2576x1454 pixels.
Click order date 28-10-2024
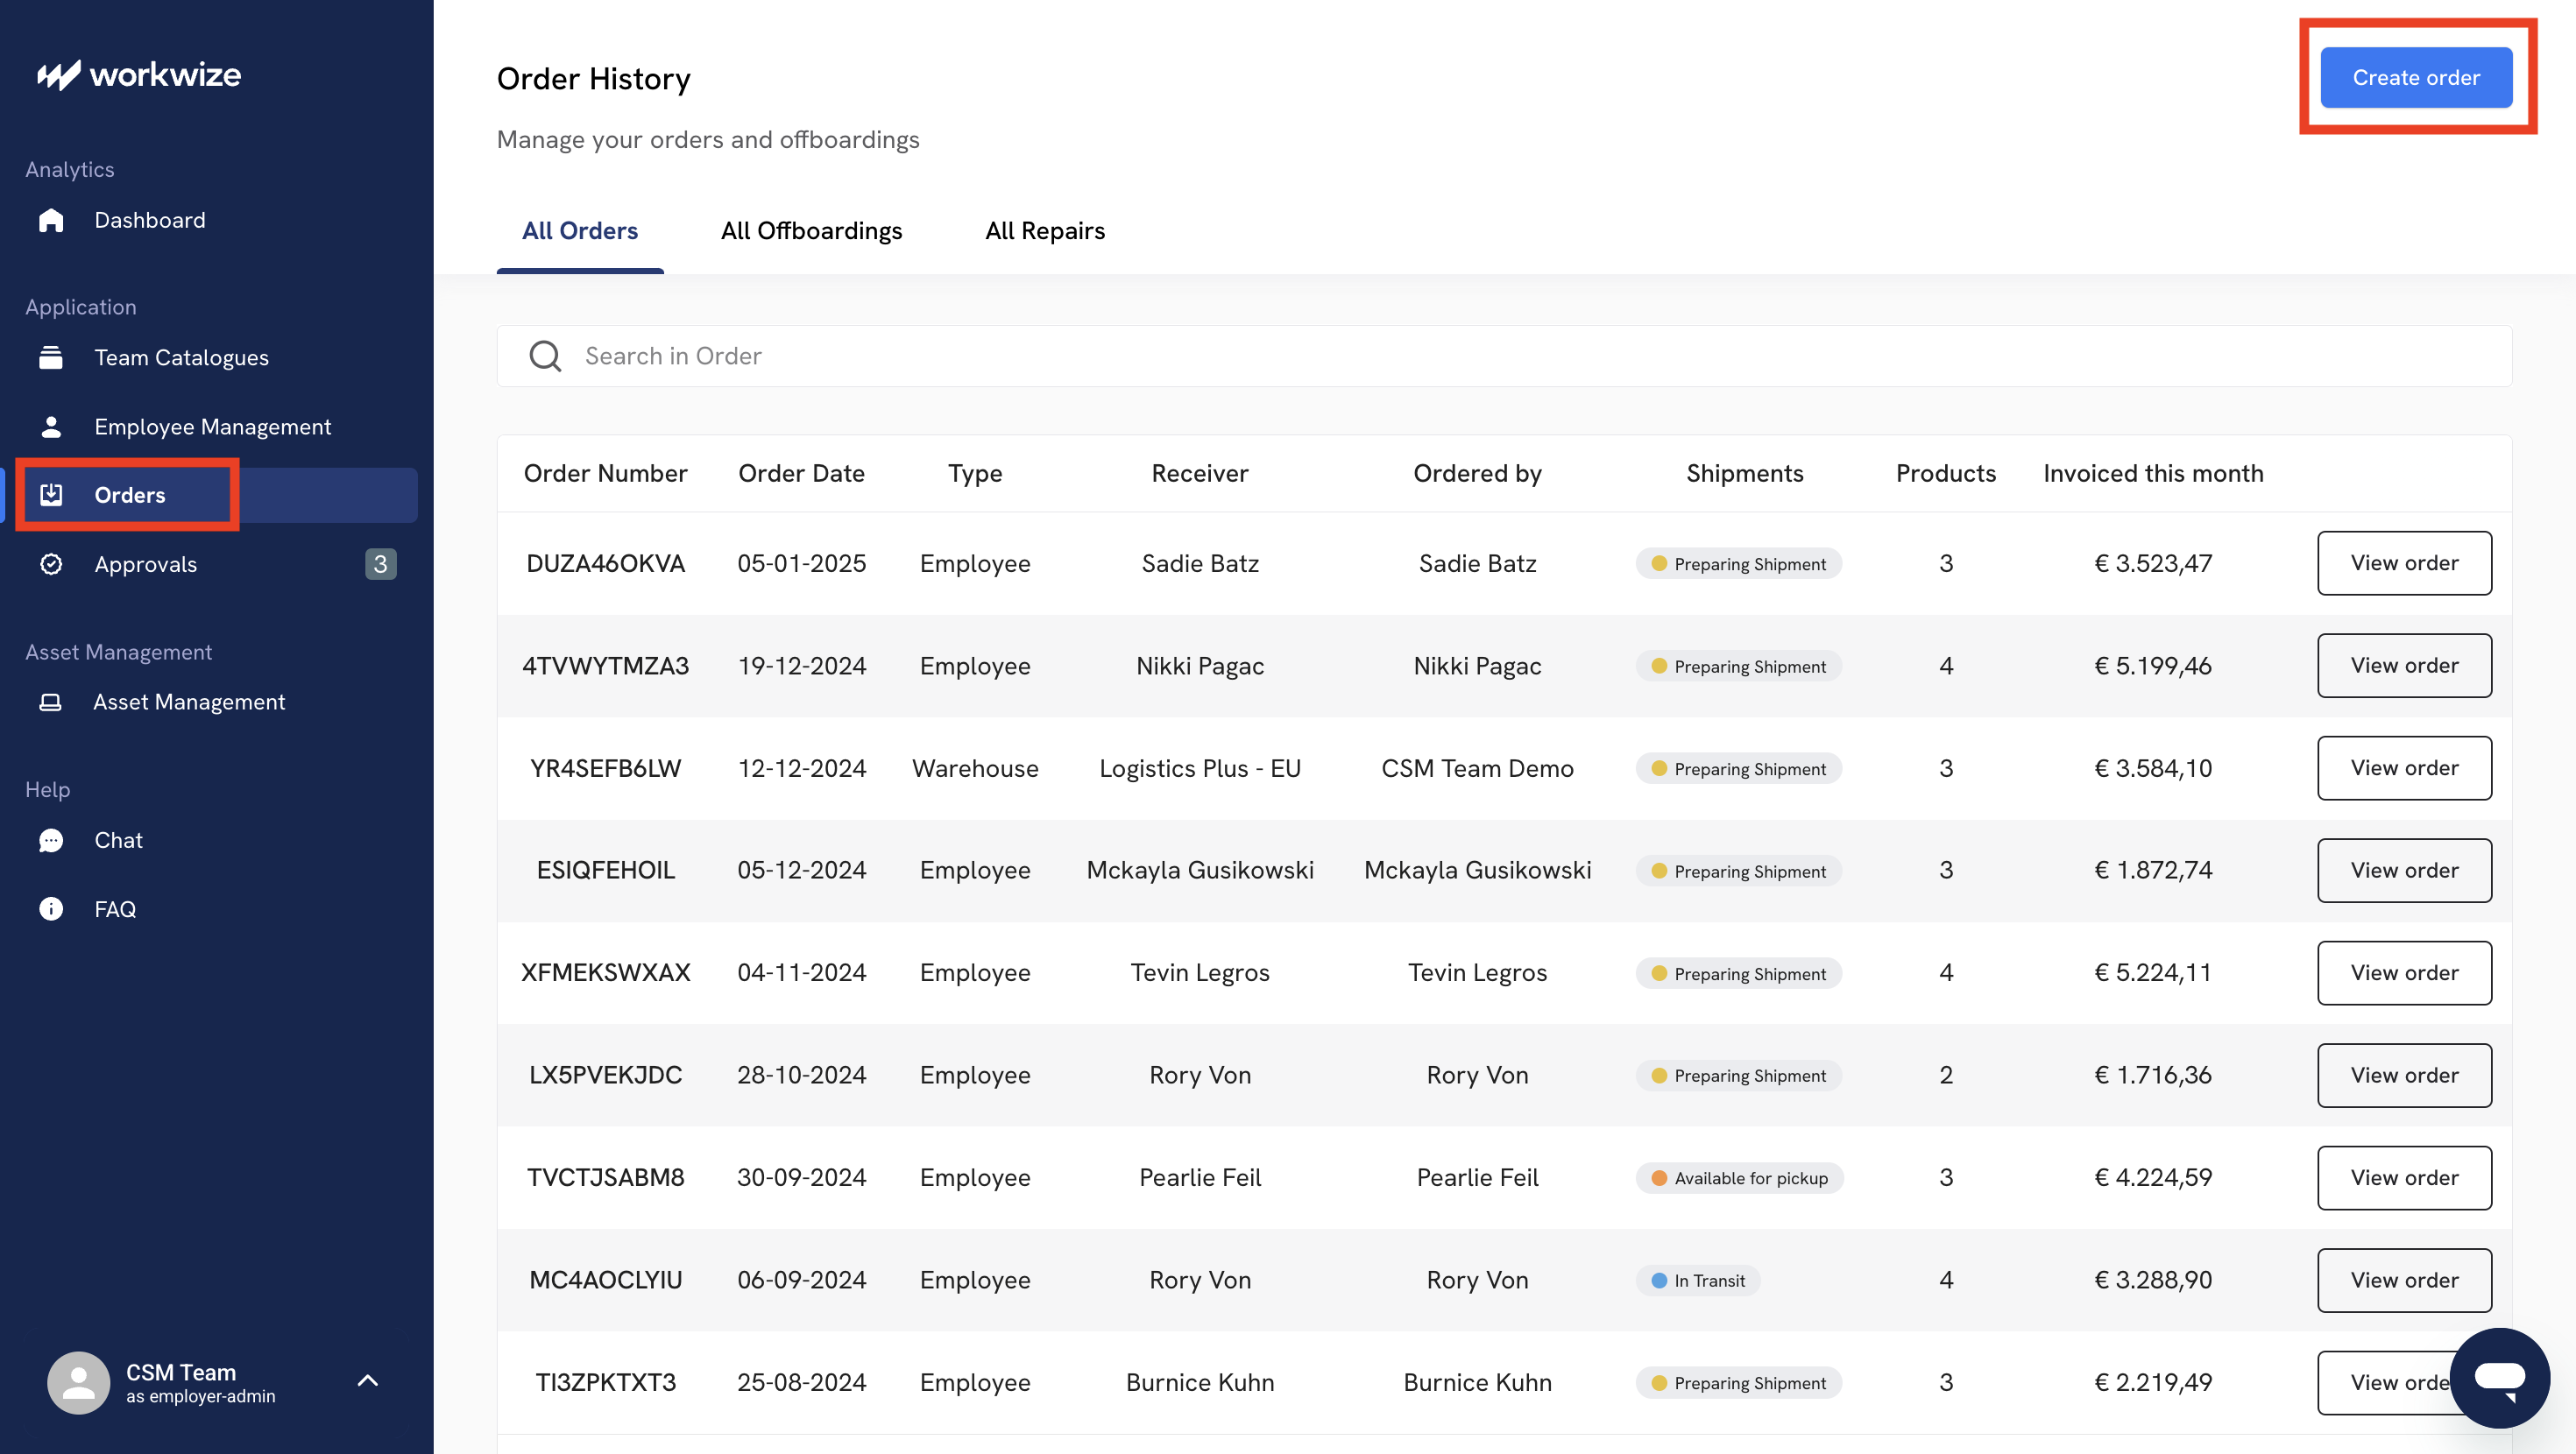801,1075
